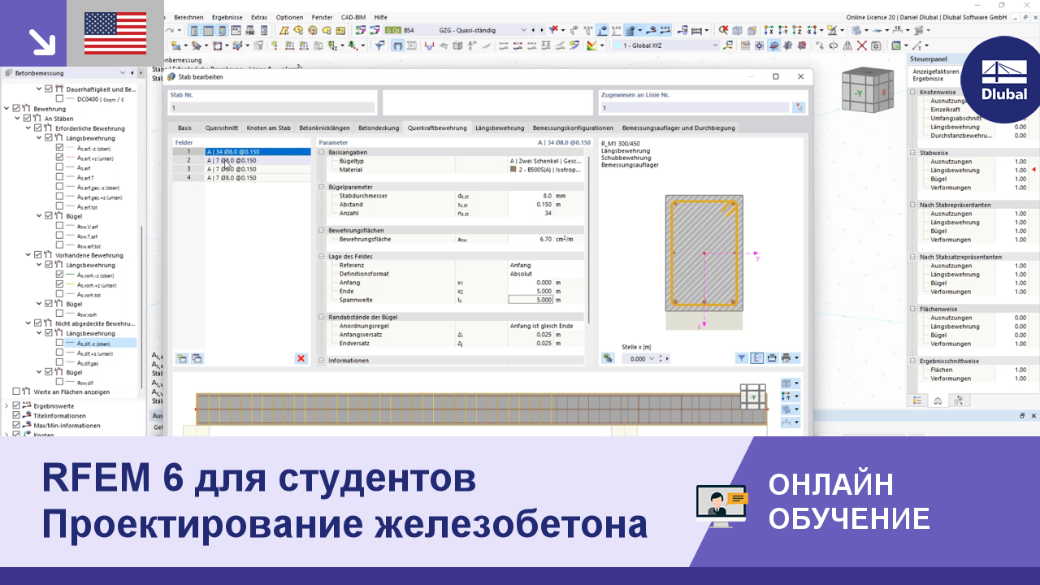Switch to the Längsbewehrung tab
This screenshot has height=585, width=1040.
499,128
